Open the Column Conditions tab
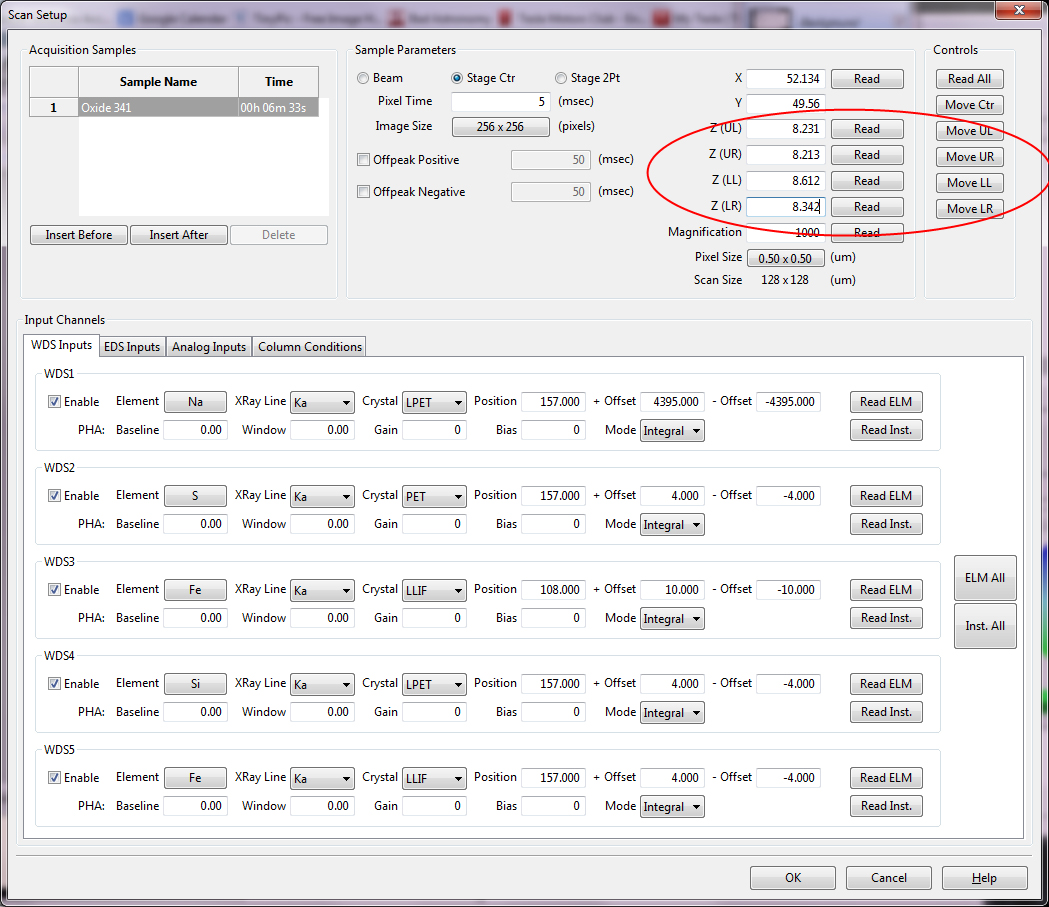The image size is (1049, 907). coord(309,347)
